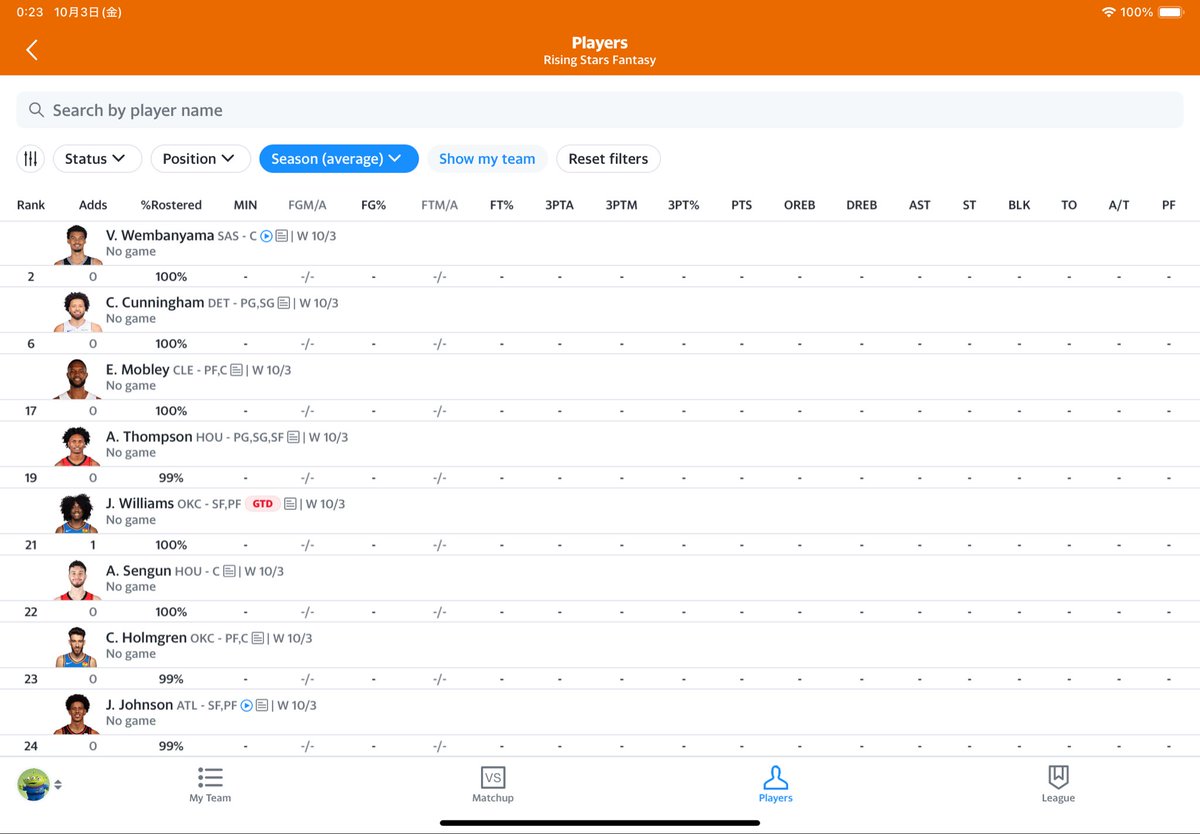Play J. Johnson's video icon

(247, 705)
